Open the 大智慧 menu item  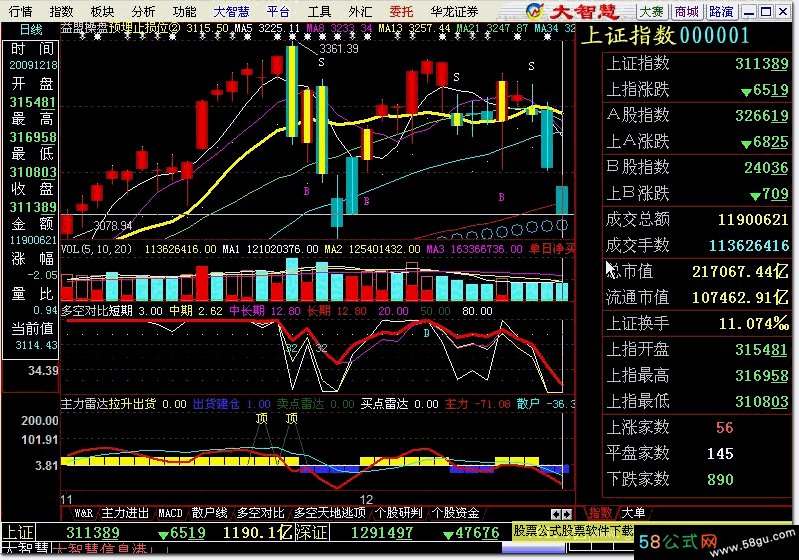point(231,11)
